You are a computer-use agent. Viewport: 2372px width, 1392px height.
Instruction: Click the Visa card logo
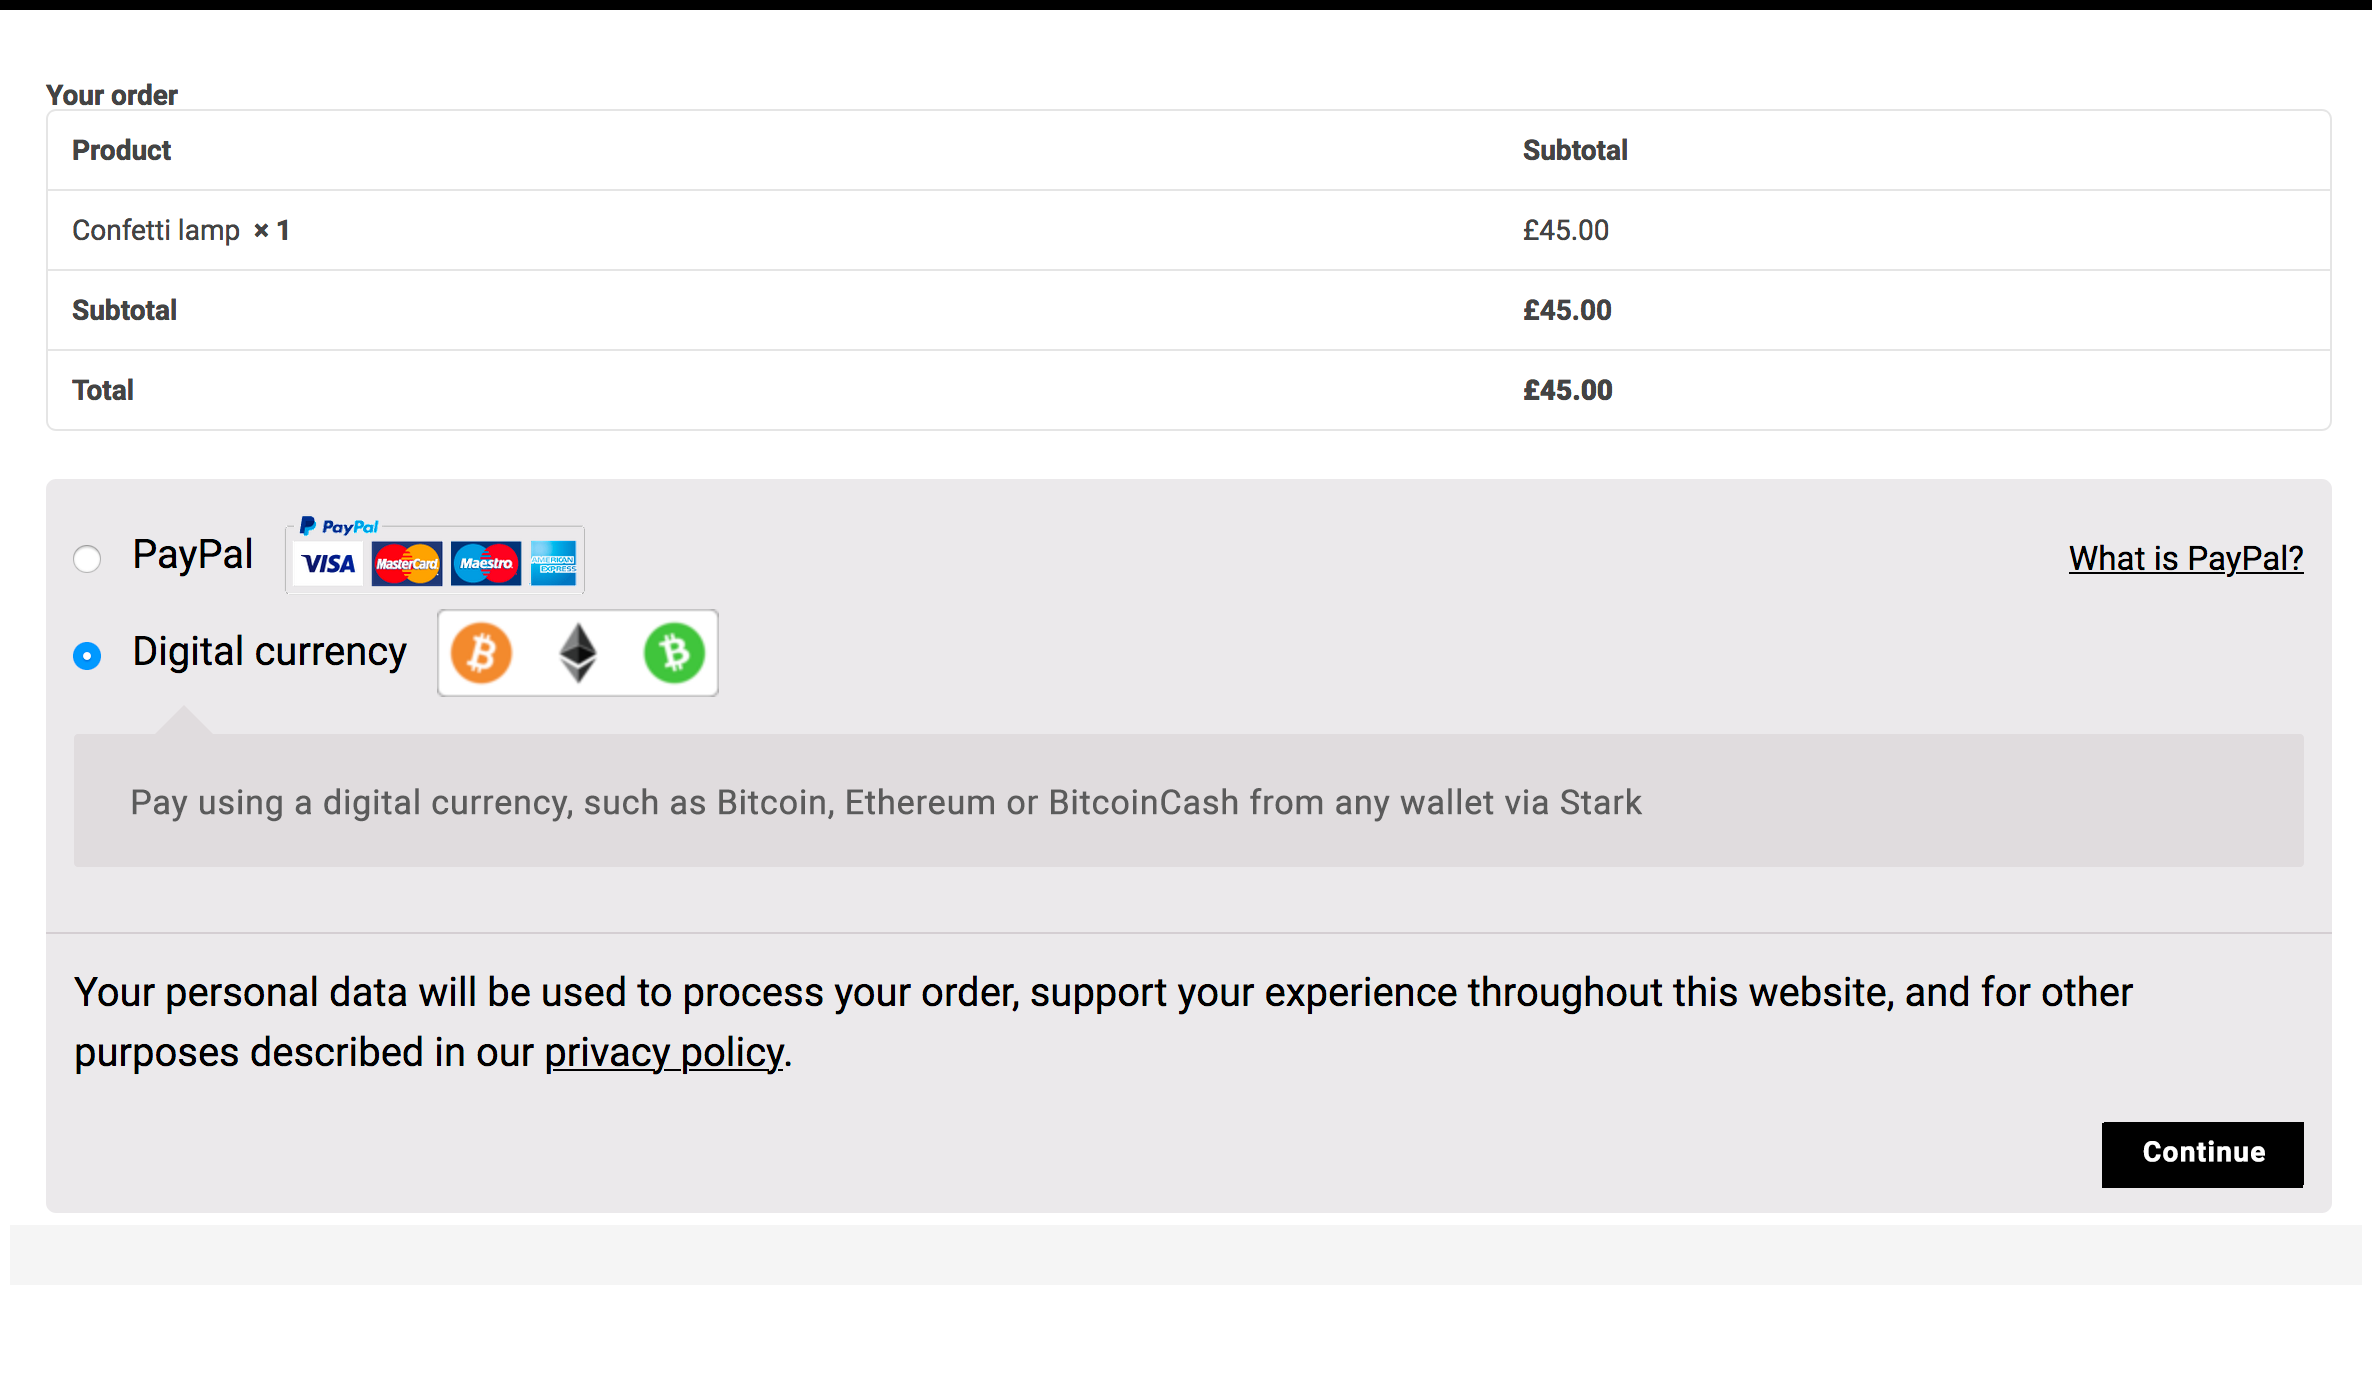point(328,564)
